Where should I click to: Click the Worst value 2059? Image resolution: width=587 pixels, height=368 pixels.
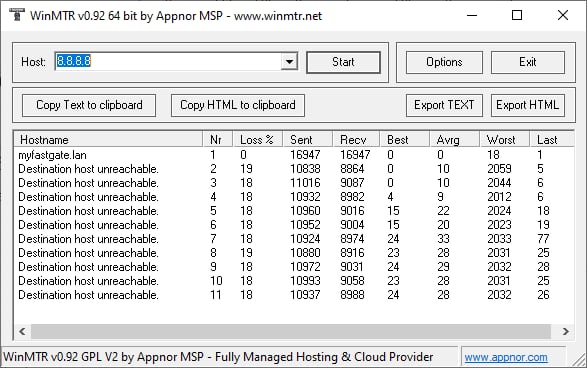(x=499, y=169)
